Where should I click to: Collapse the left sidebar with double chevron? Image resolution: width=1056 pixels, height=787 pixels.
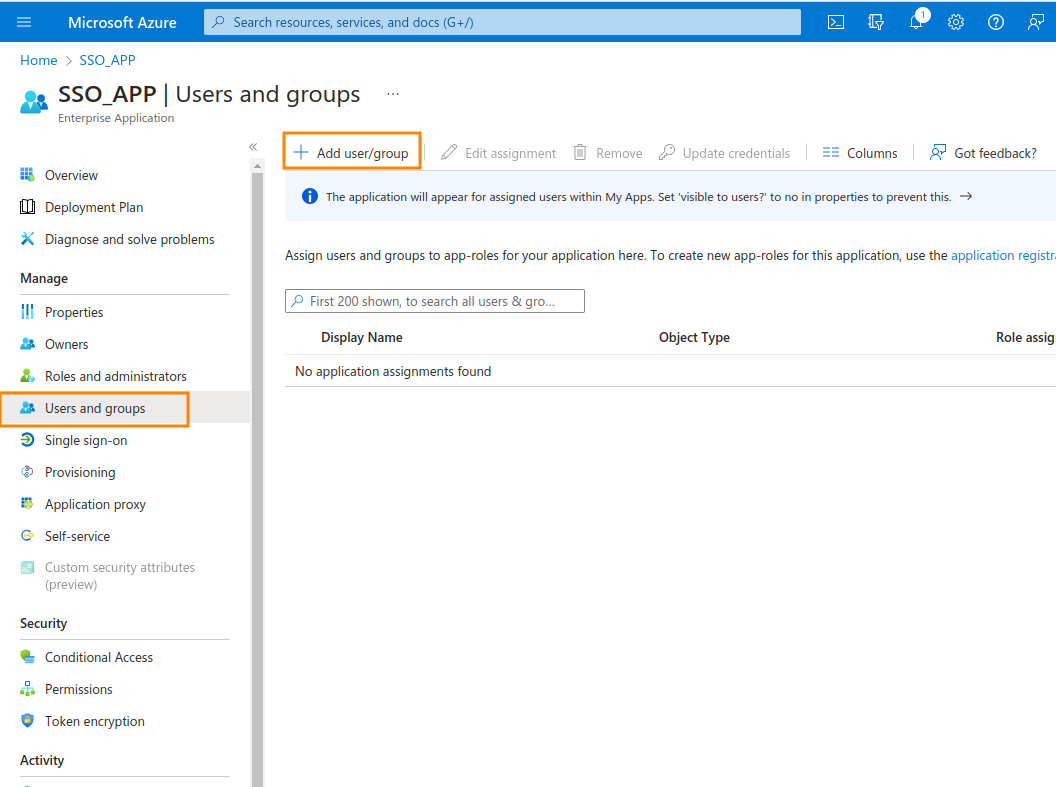coord(253,147)
